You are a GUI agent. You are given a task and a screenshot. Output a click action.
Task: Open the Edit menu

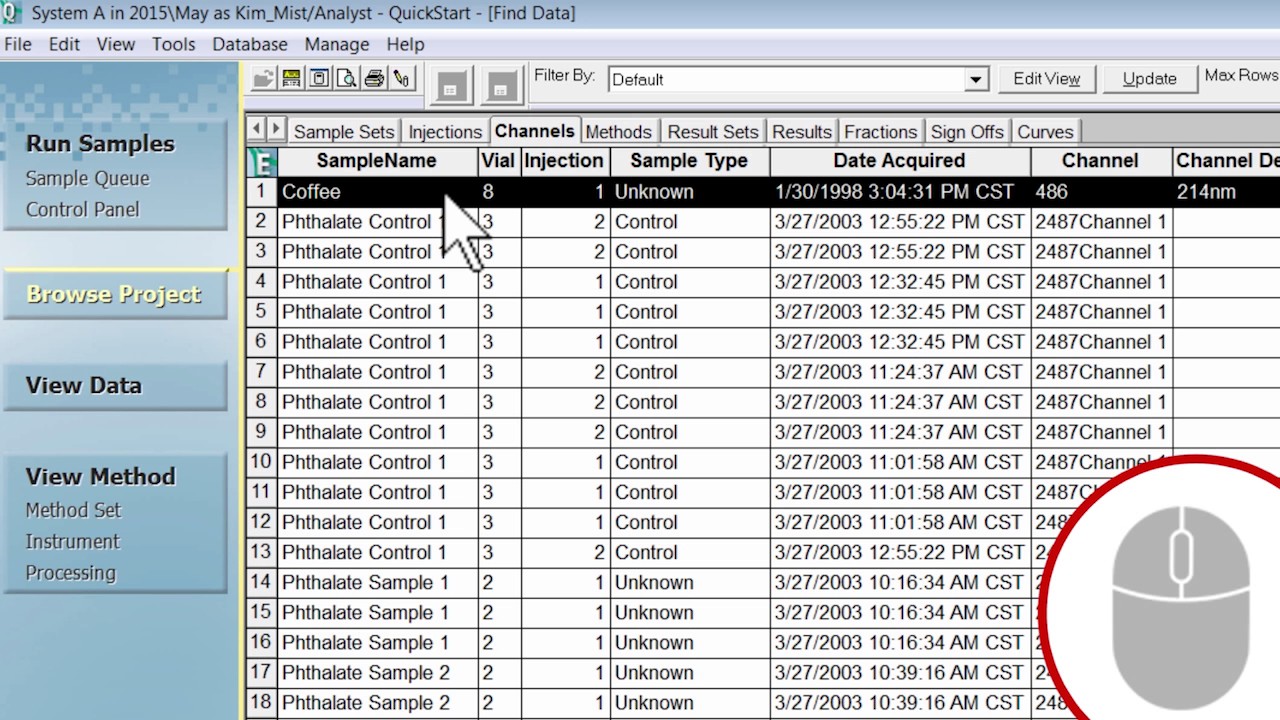[x=64, y=44]
